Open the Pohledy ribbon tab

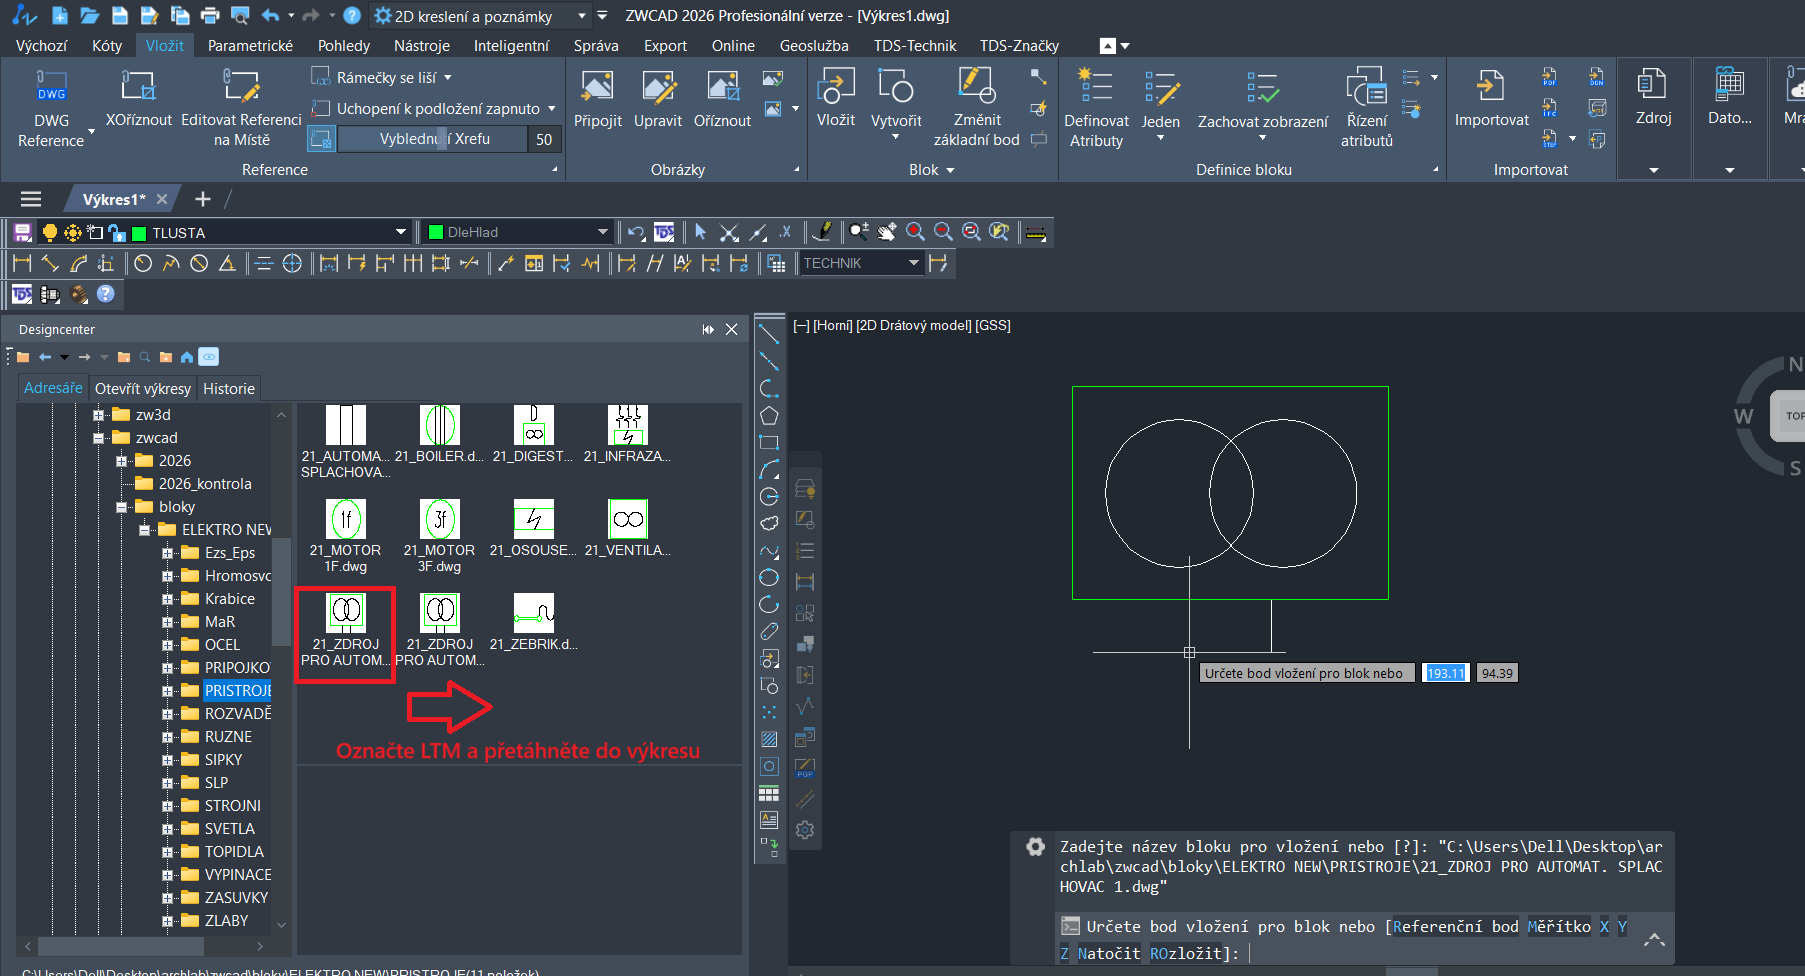coord(343,46)
